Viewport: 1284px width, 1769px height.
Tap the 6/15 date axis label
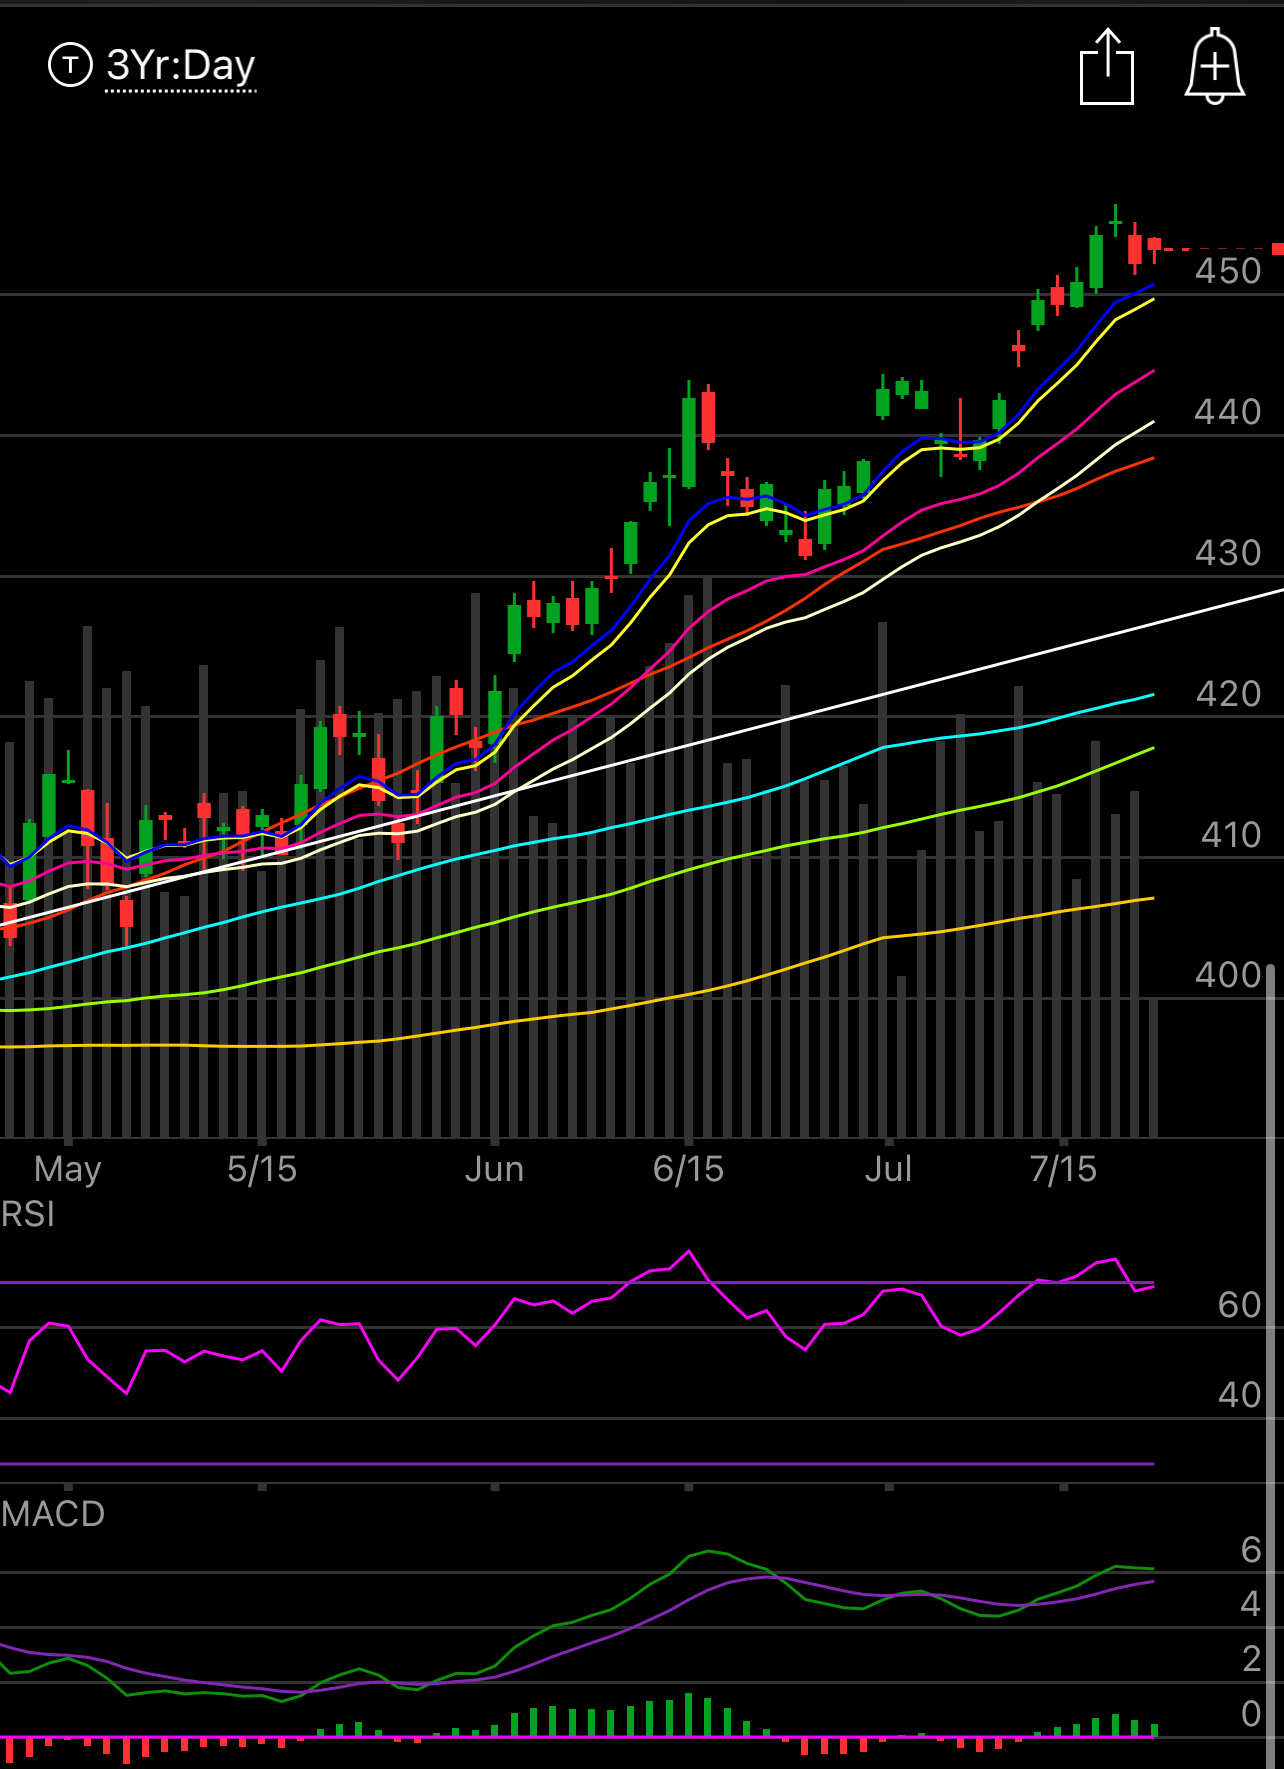coord(688,1169)
